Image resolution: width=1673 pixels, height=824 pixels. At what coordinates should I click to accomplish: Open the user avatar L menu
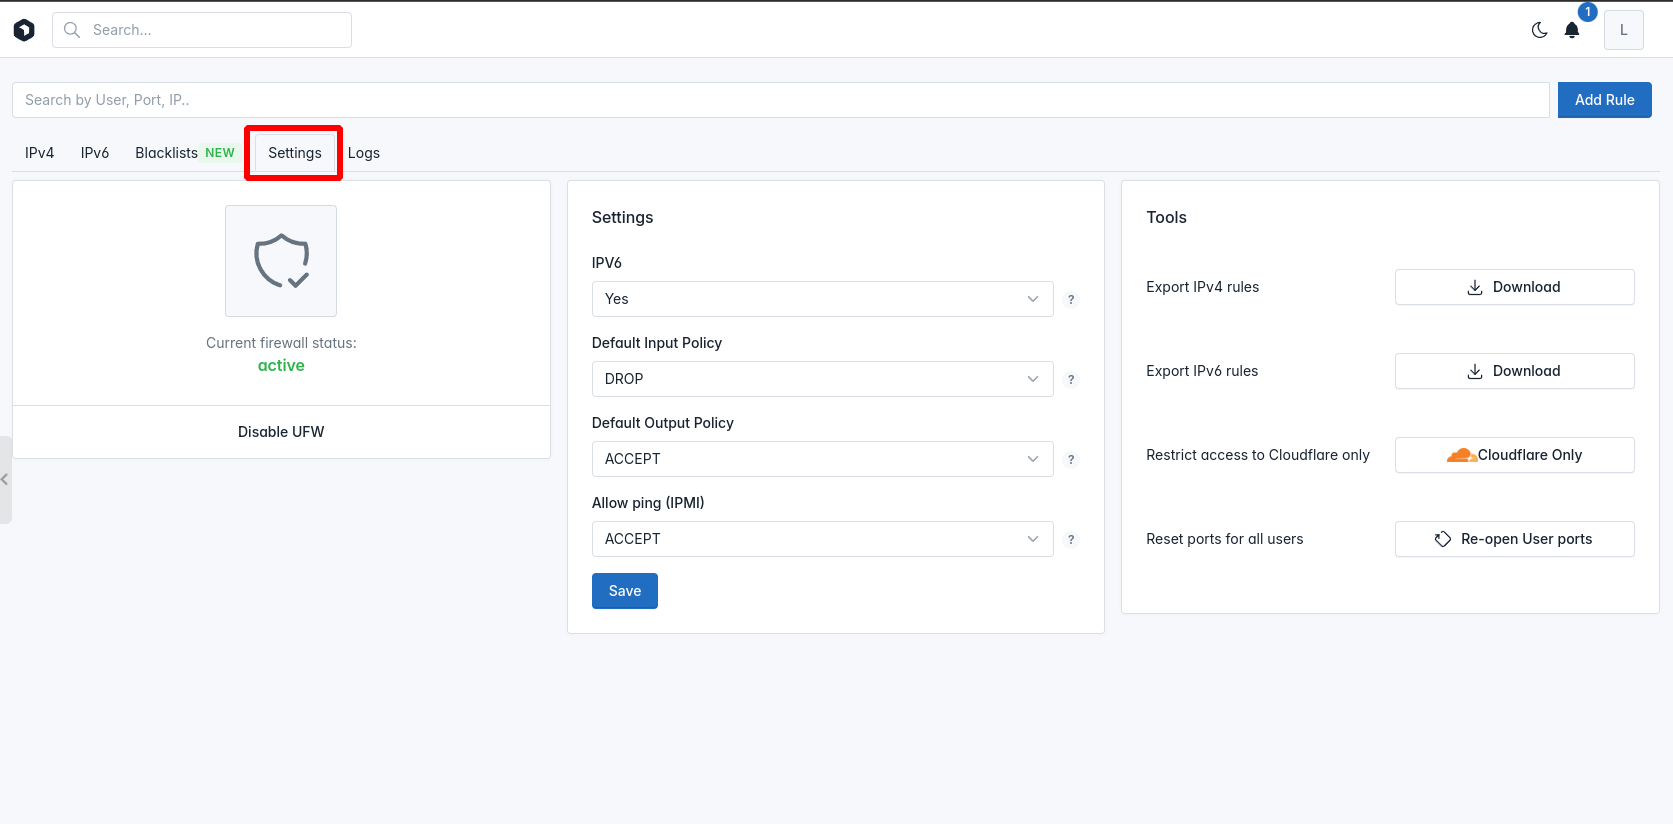1624,30
